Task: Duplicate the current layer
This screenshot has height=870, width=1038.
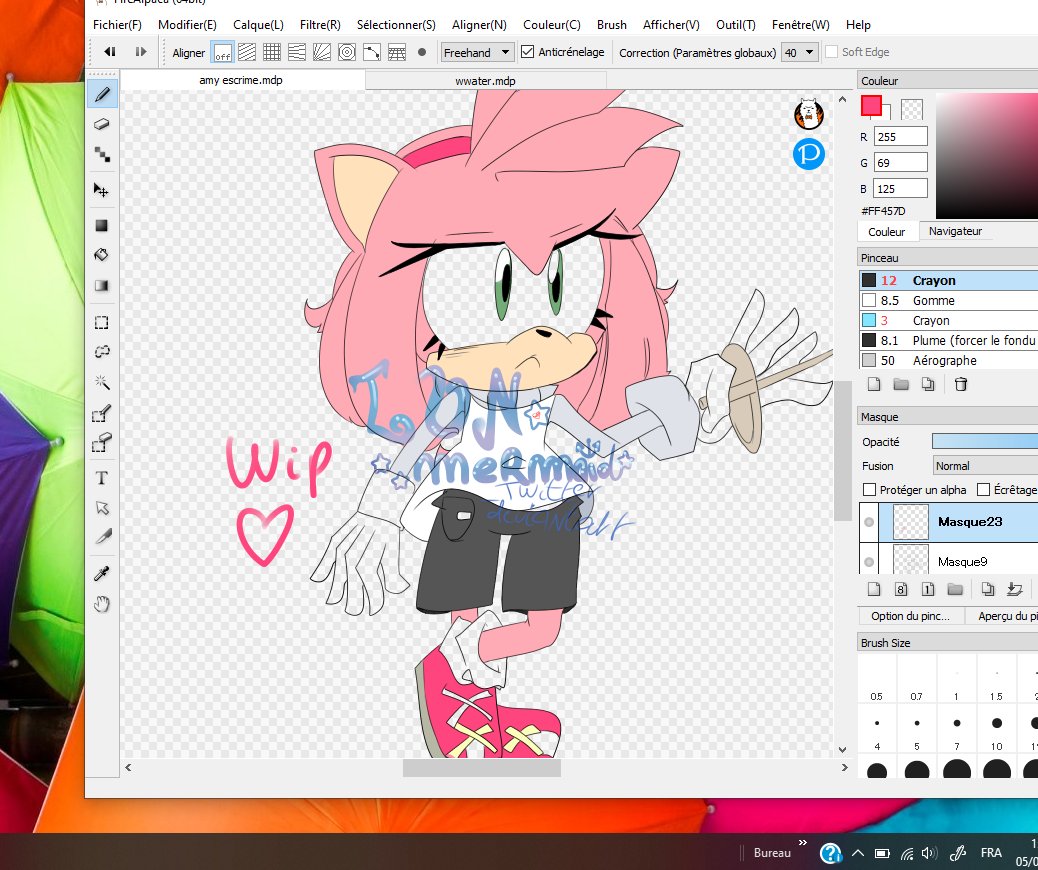Action: pos(988,589)
